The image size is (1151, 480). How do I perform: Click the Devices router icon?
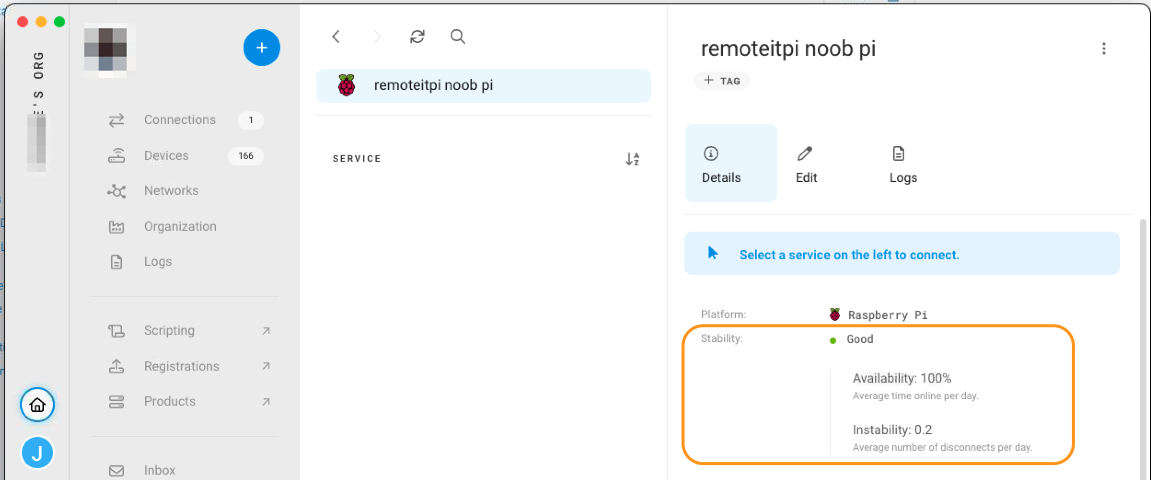[116, 156]
